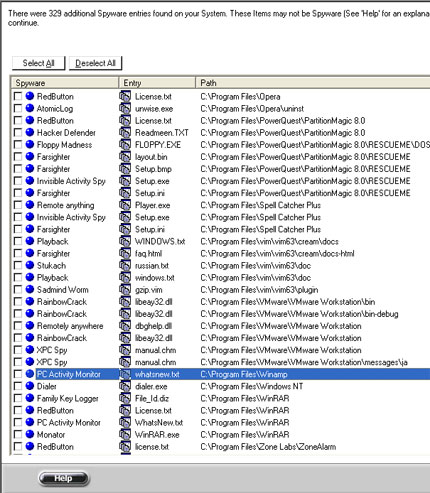The width and height of the screenshot is (430, 493).
Task: Click the Remote anything spyware name
Action: coord(65,205)
